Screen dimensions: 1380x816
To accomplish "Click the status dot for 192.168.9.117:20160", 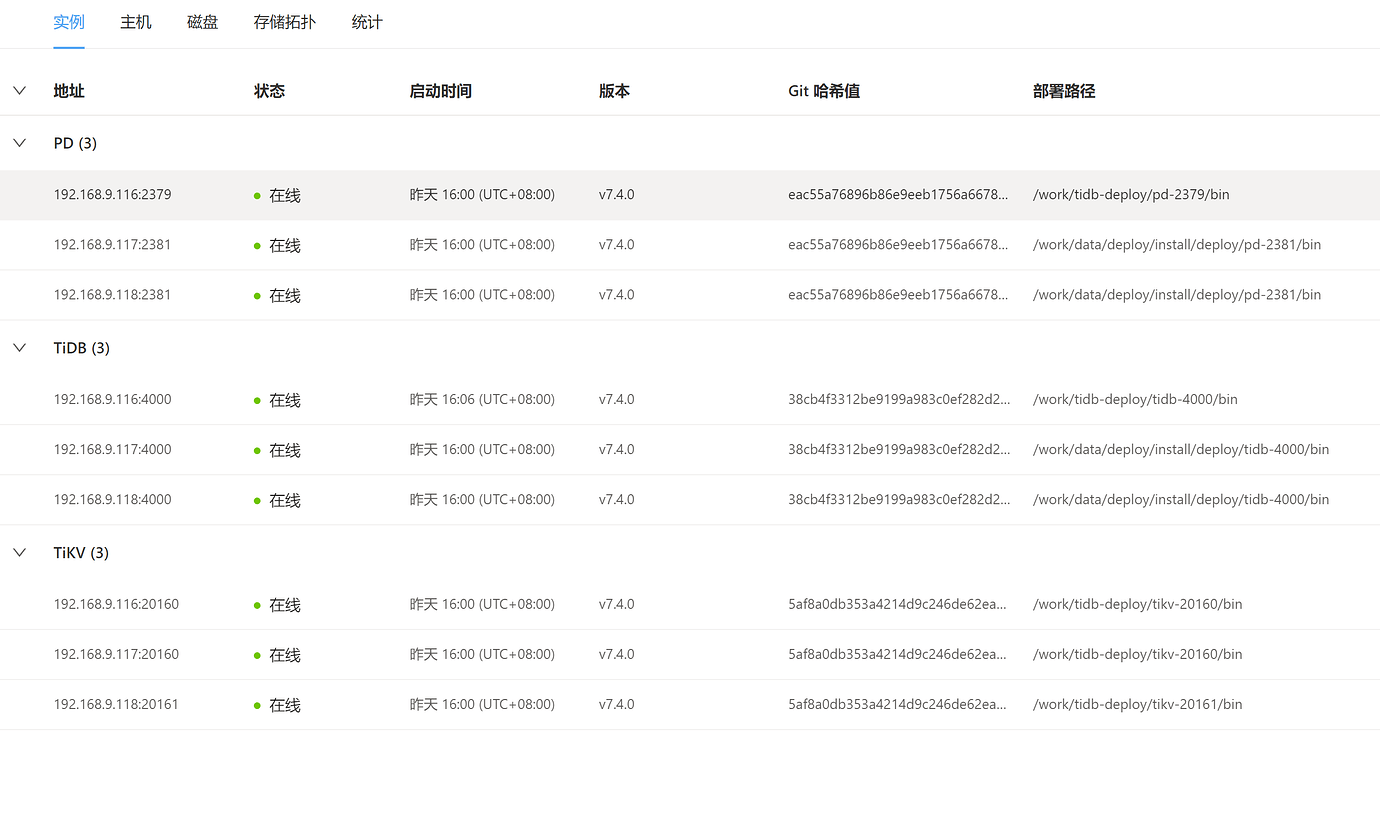I will [x=258, y=654].
